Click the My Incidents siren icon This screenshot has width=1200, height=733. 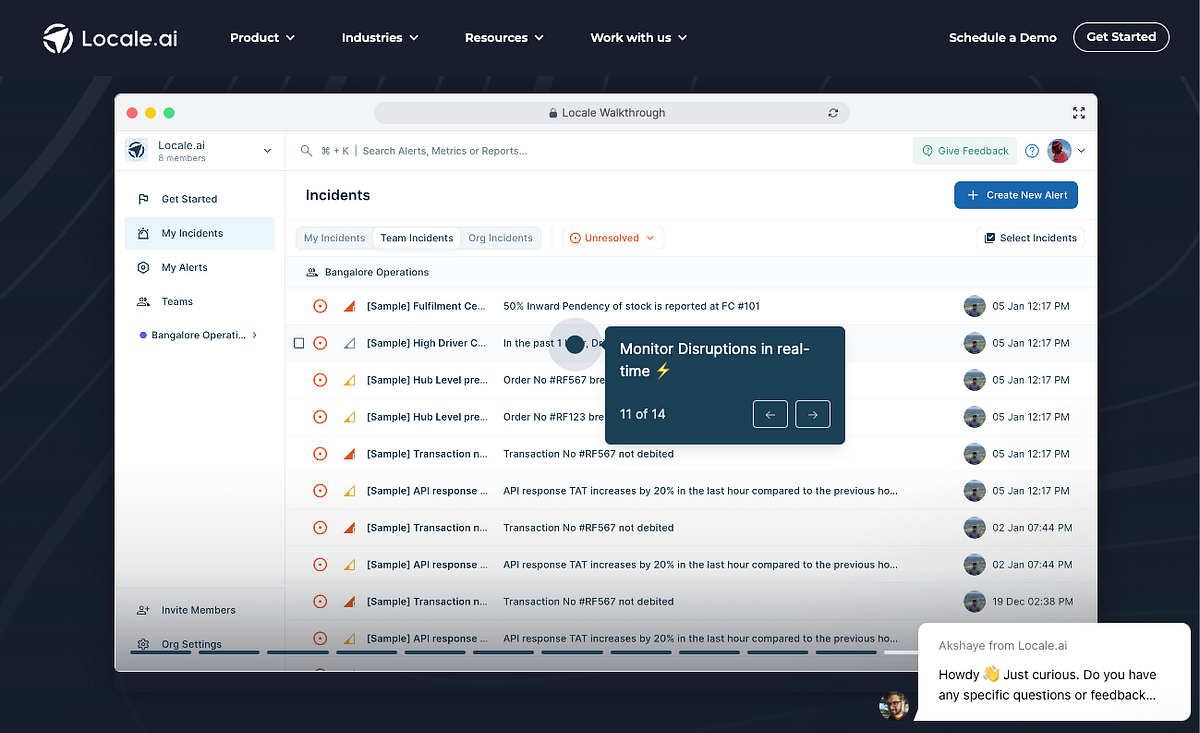(143, 233)
